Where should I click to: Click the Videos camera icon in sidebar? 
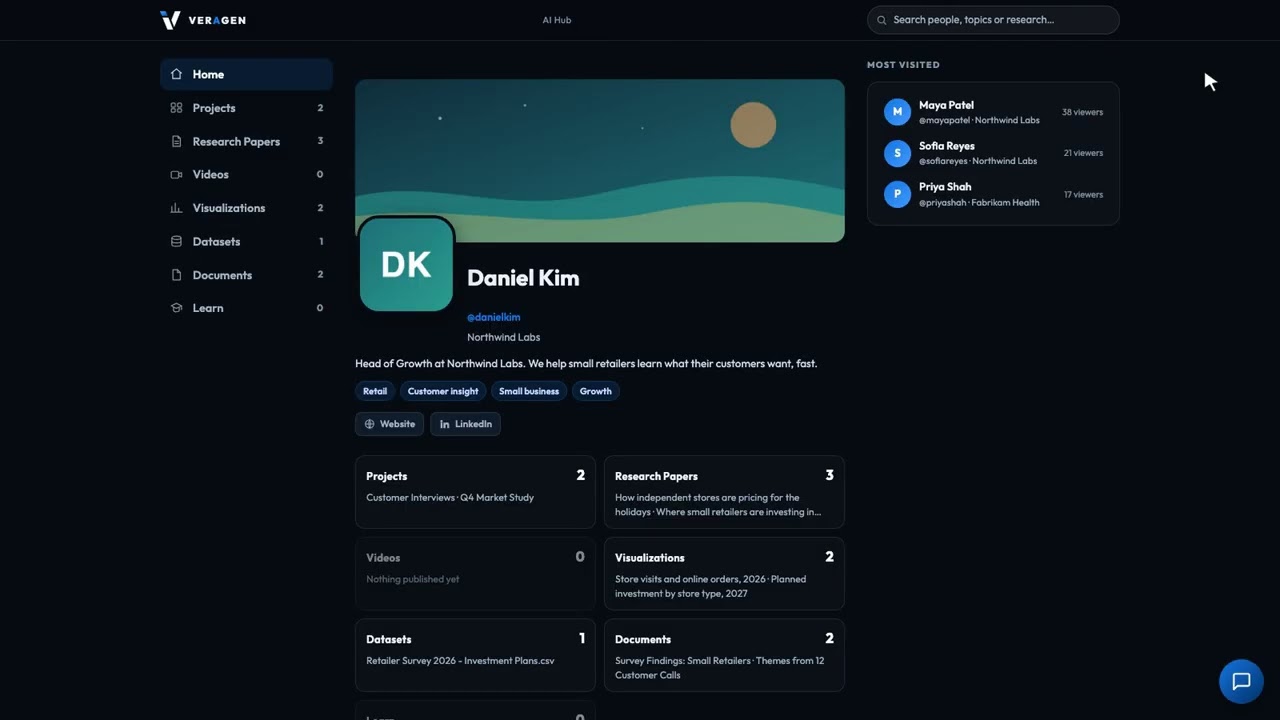176,174
